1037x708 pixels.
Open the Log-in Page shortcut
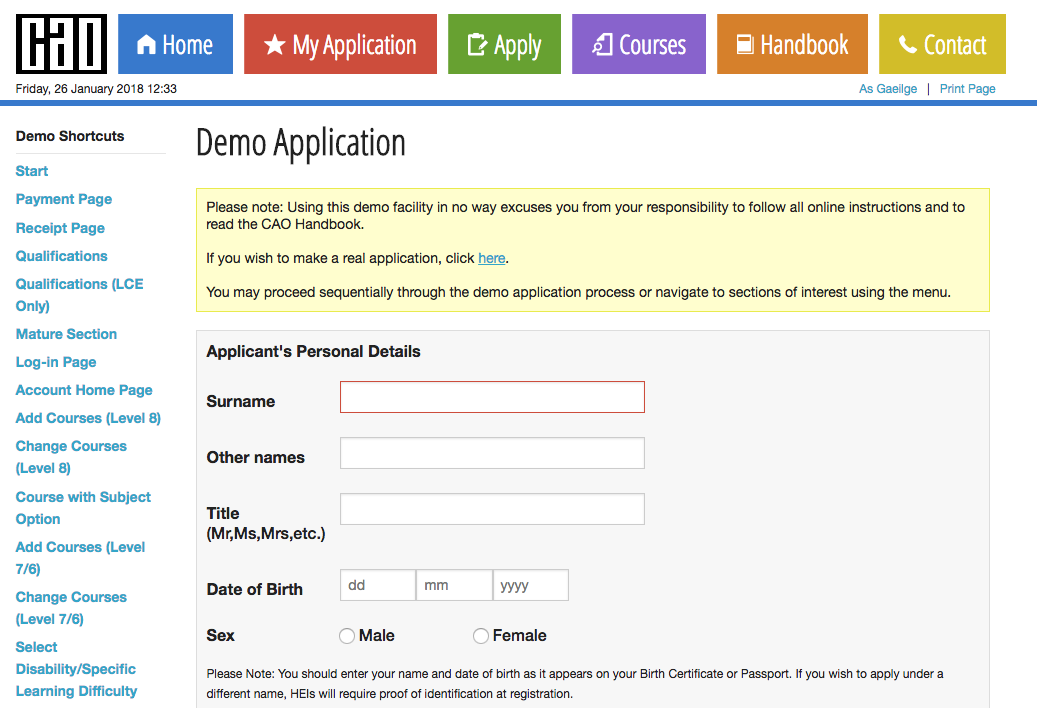56,362
